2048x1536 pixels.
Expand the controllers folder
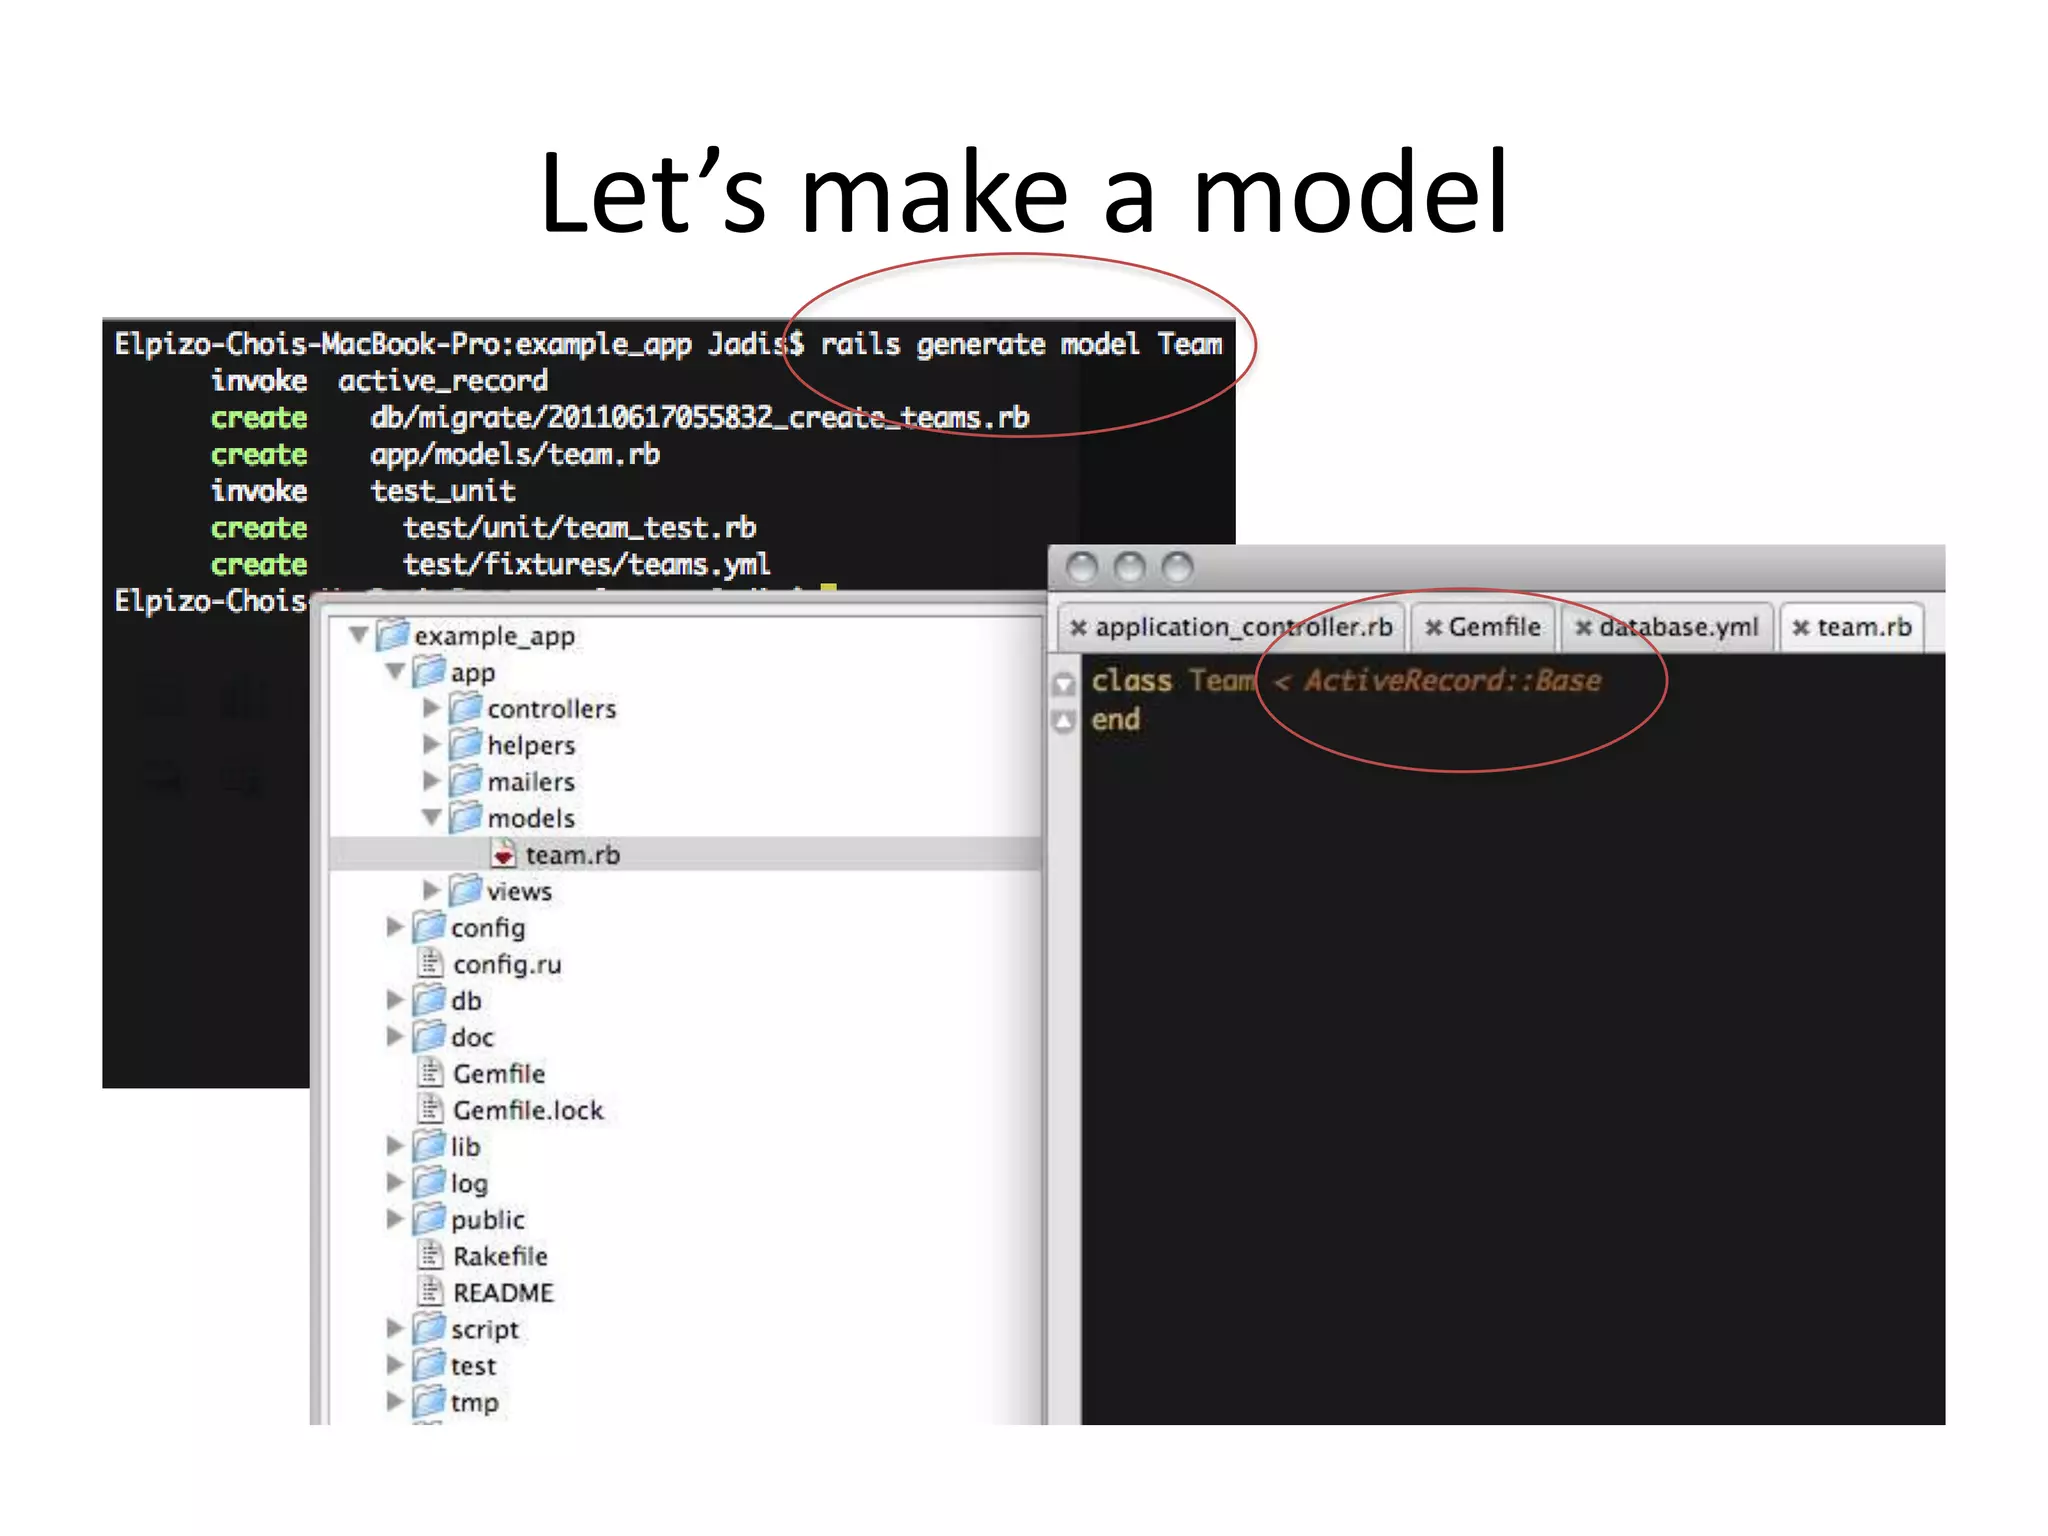(x=432, y=707)
